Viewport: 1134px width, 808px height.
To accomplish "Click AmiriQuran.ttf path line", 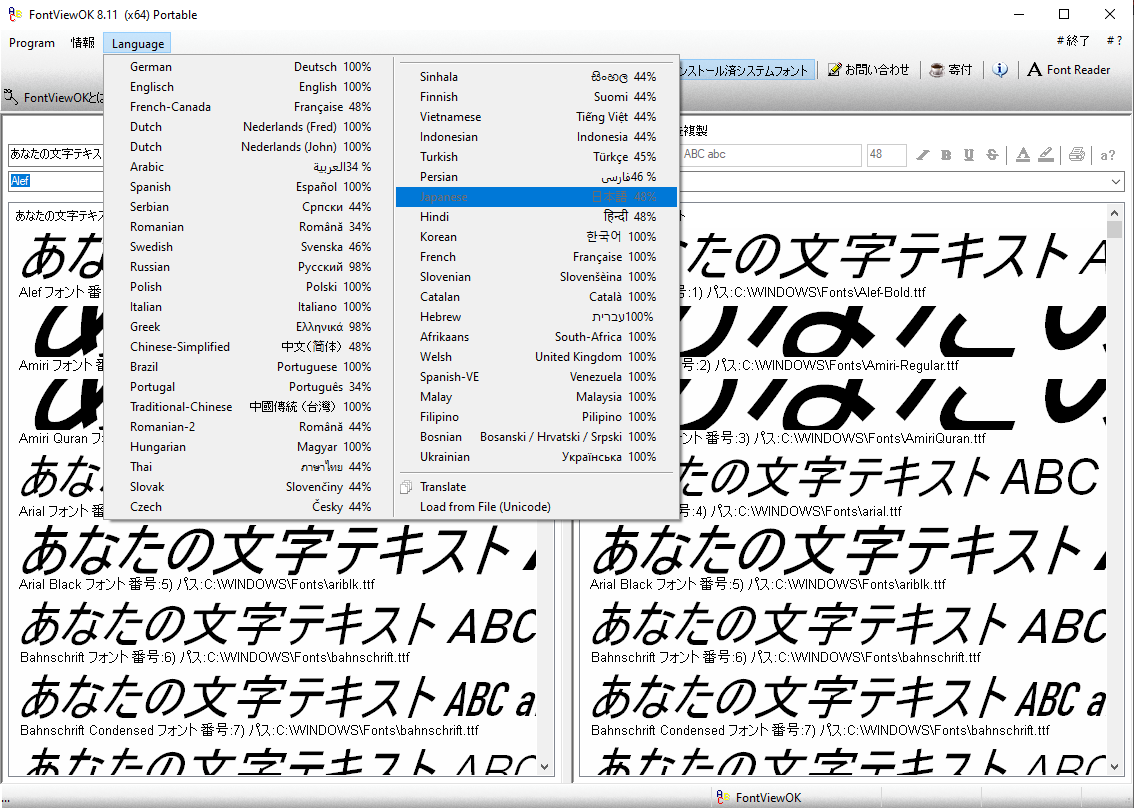I will pos(833,438).
